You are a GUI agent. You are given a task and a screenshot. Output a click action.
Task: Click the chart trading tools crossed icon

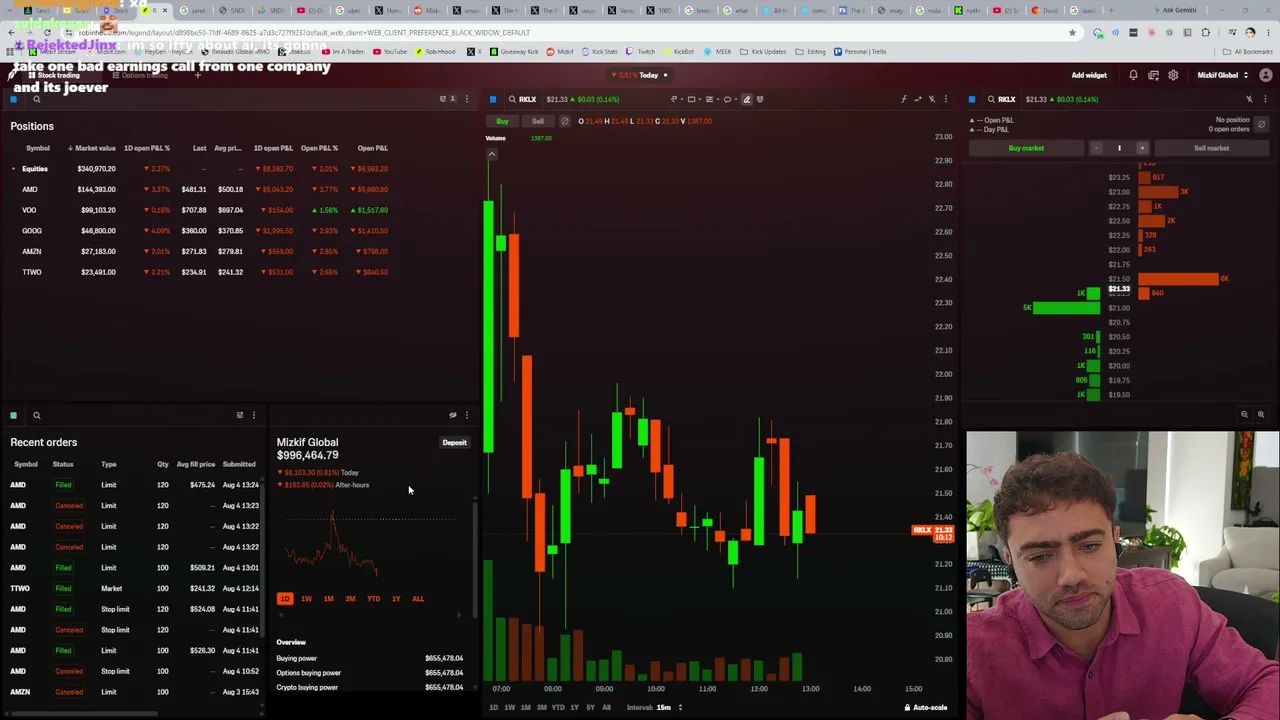[932, 99]
